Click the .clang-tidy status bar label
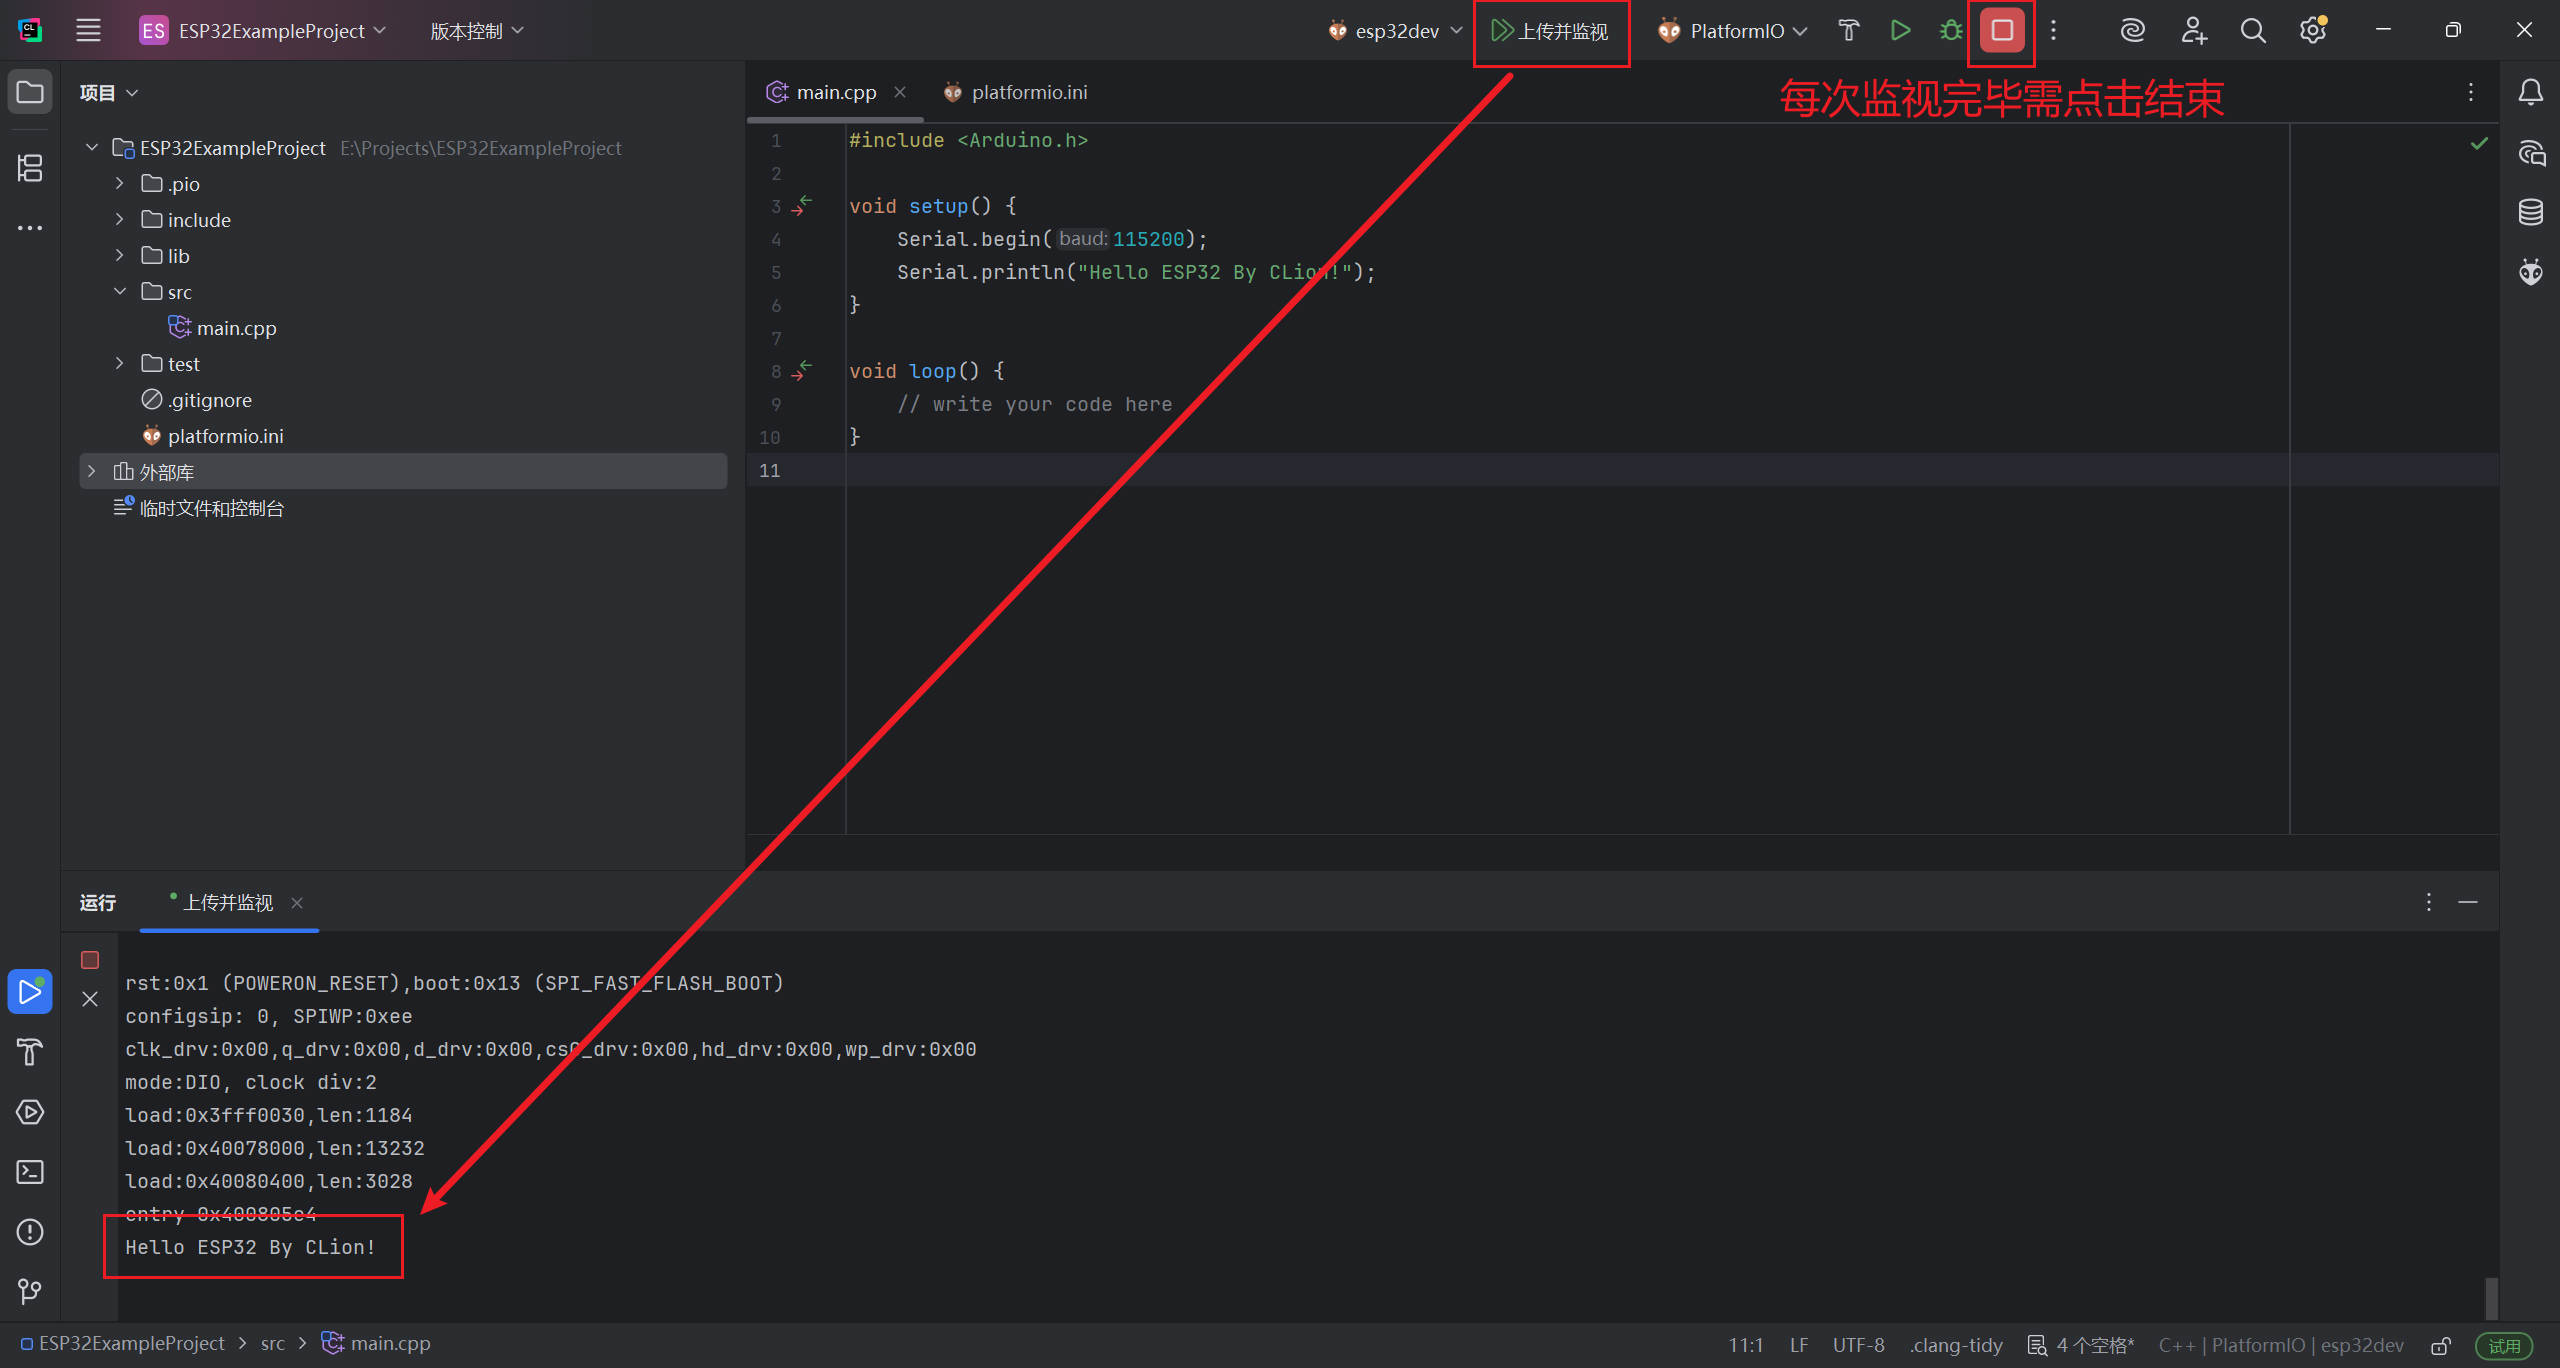 (x=1956, y=1345)
